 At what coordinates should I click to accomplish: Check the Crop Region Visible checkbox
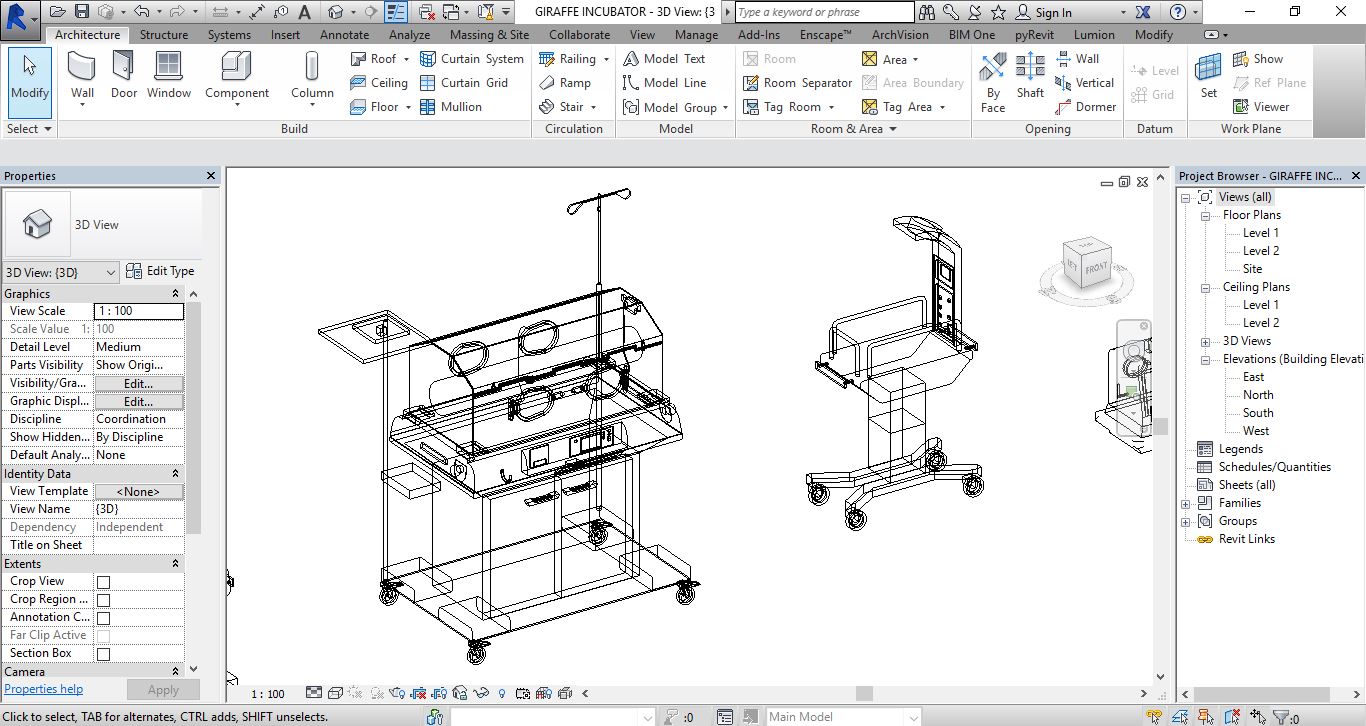click(103, 600)
